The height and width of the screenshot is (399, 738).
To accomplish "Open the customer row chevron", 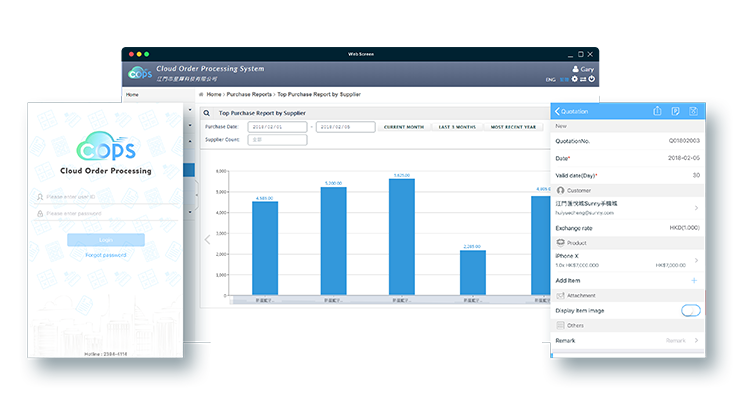I will 696,208.
